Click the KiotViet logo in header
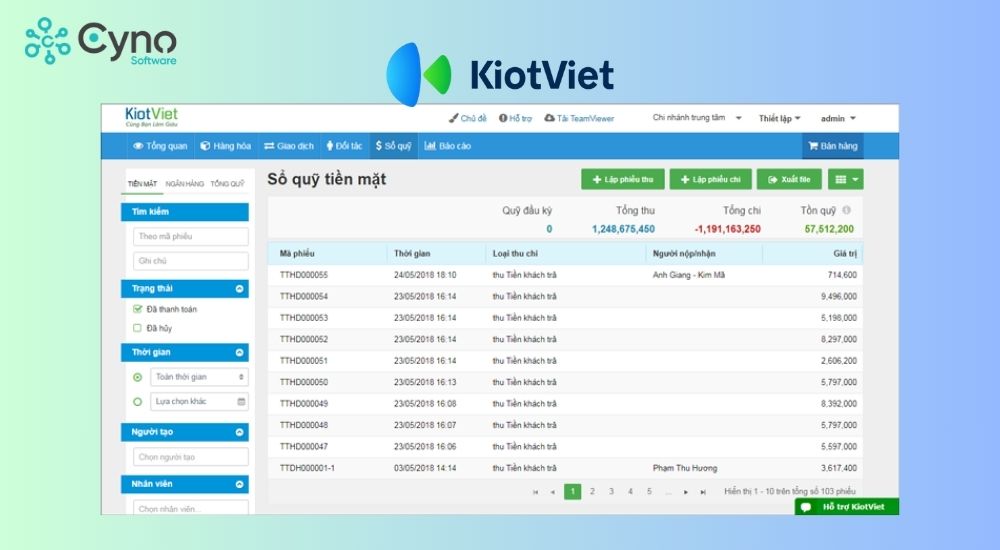Image resolution: width=1000 pixels, height=550 pixels. (151, 117)
